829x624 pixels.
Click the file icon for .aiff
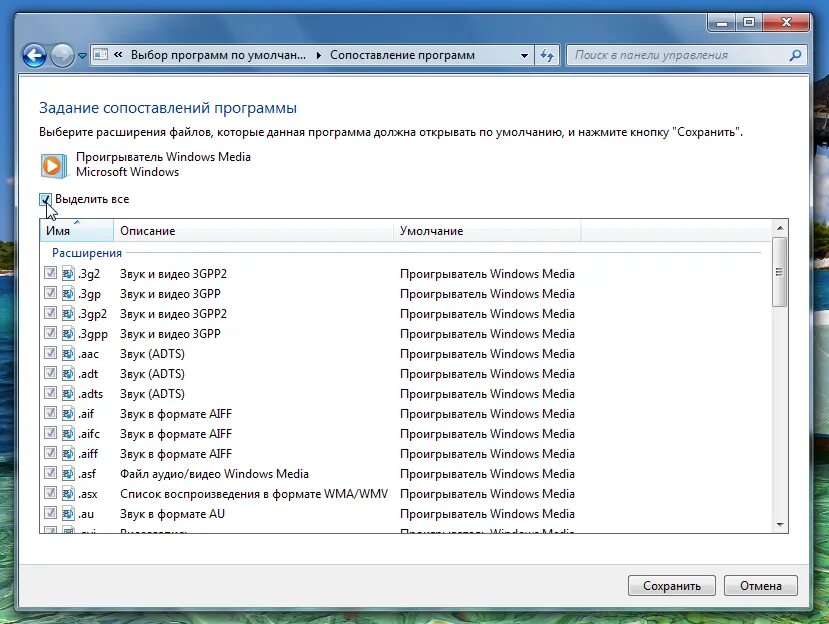[68, 454]
